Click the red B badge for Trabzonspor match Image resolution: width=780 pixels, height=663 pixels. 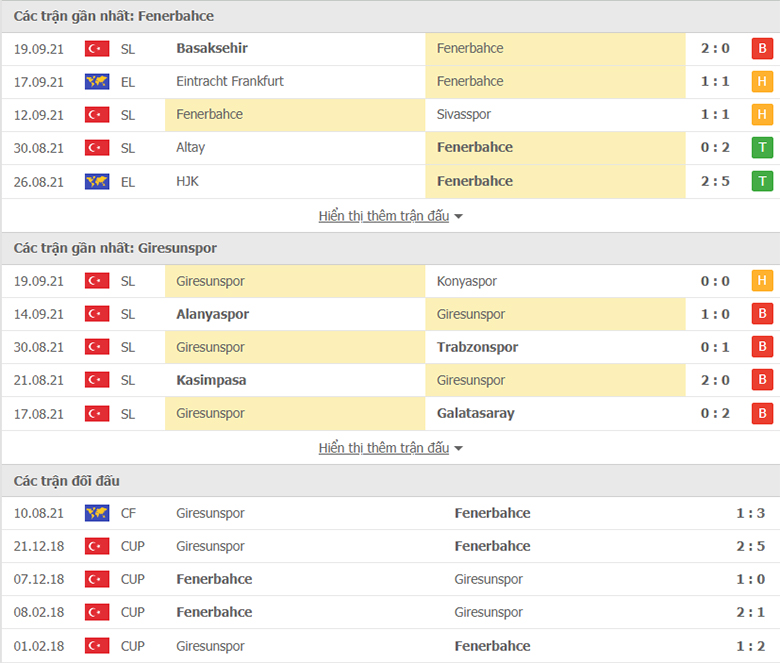762,347
